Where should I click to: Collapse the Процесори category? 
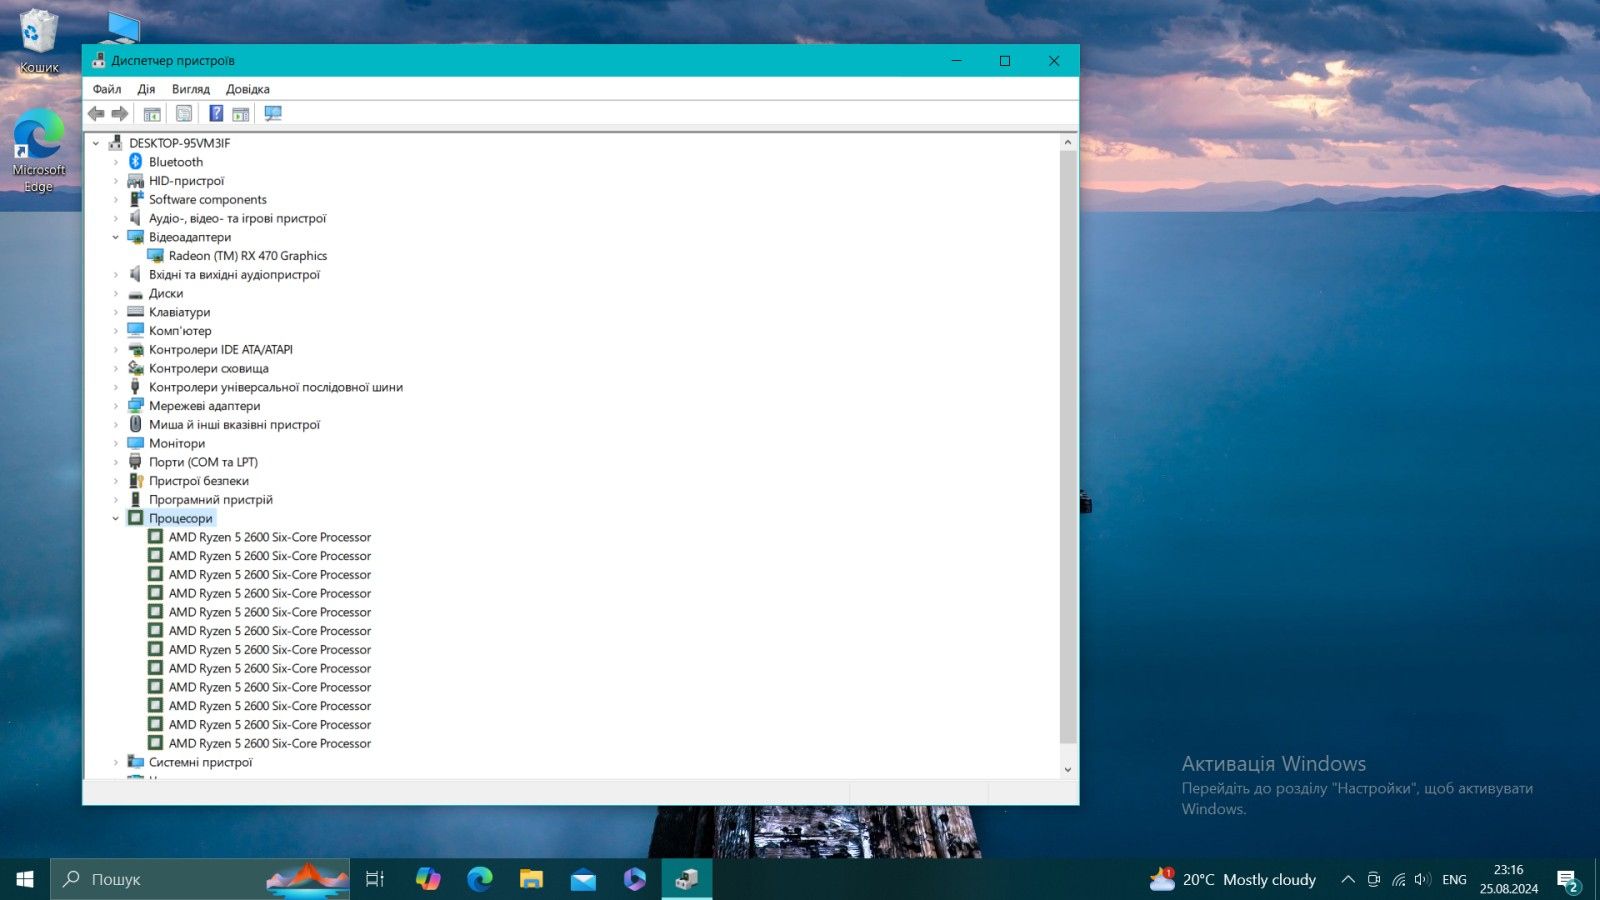pos(115,518)
